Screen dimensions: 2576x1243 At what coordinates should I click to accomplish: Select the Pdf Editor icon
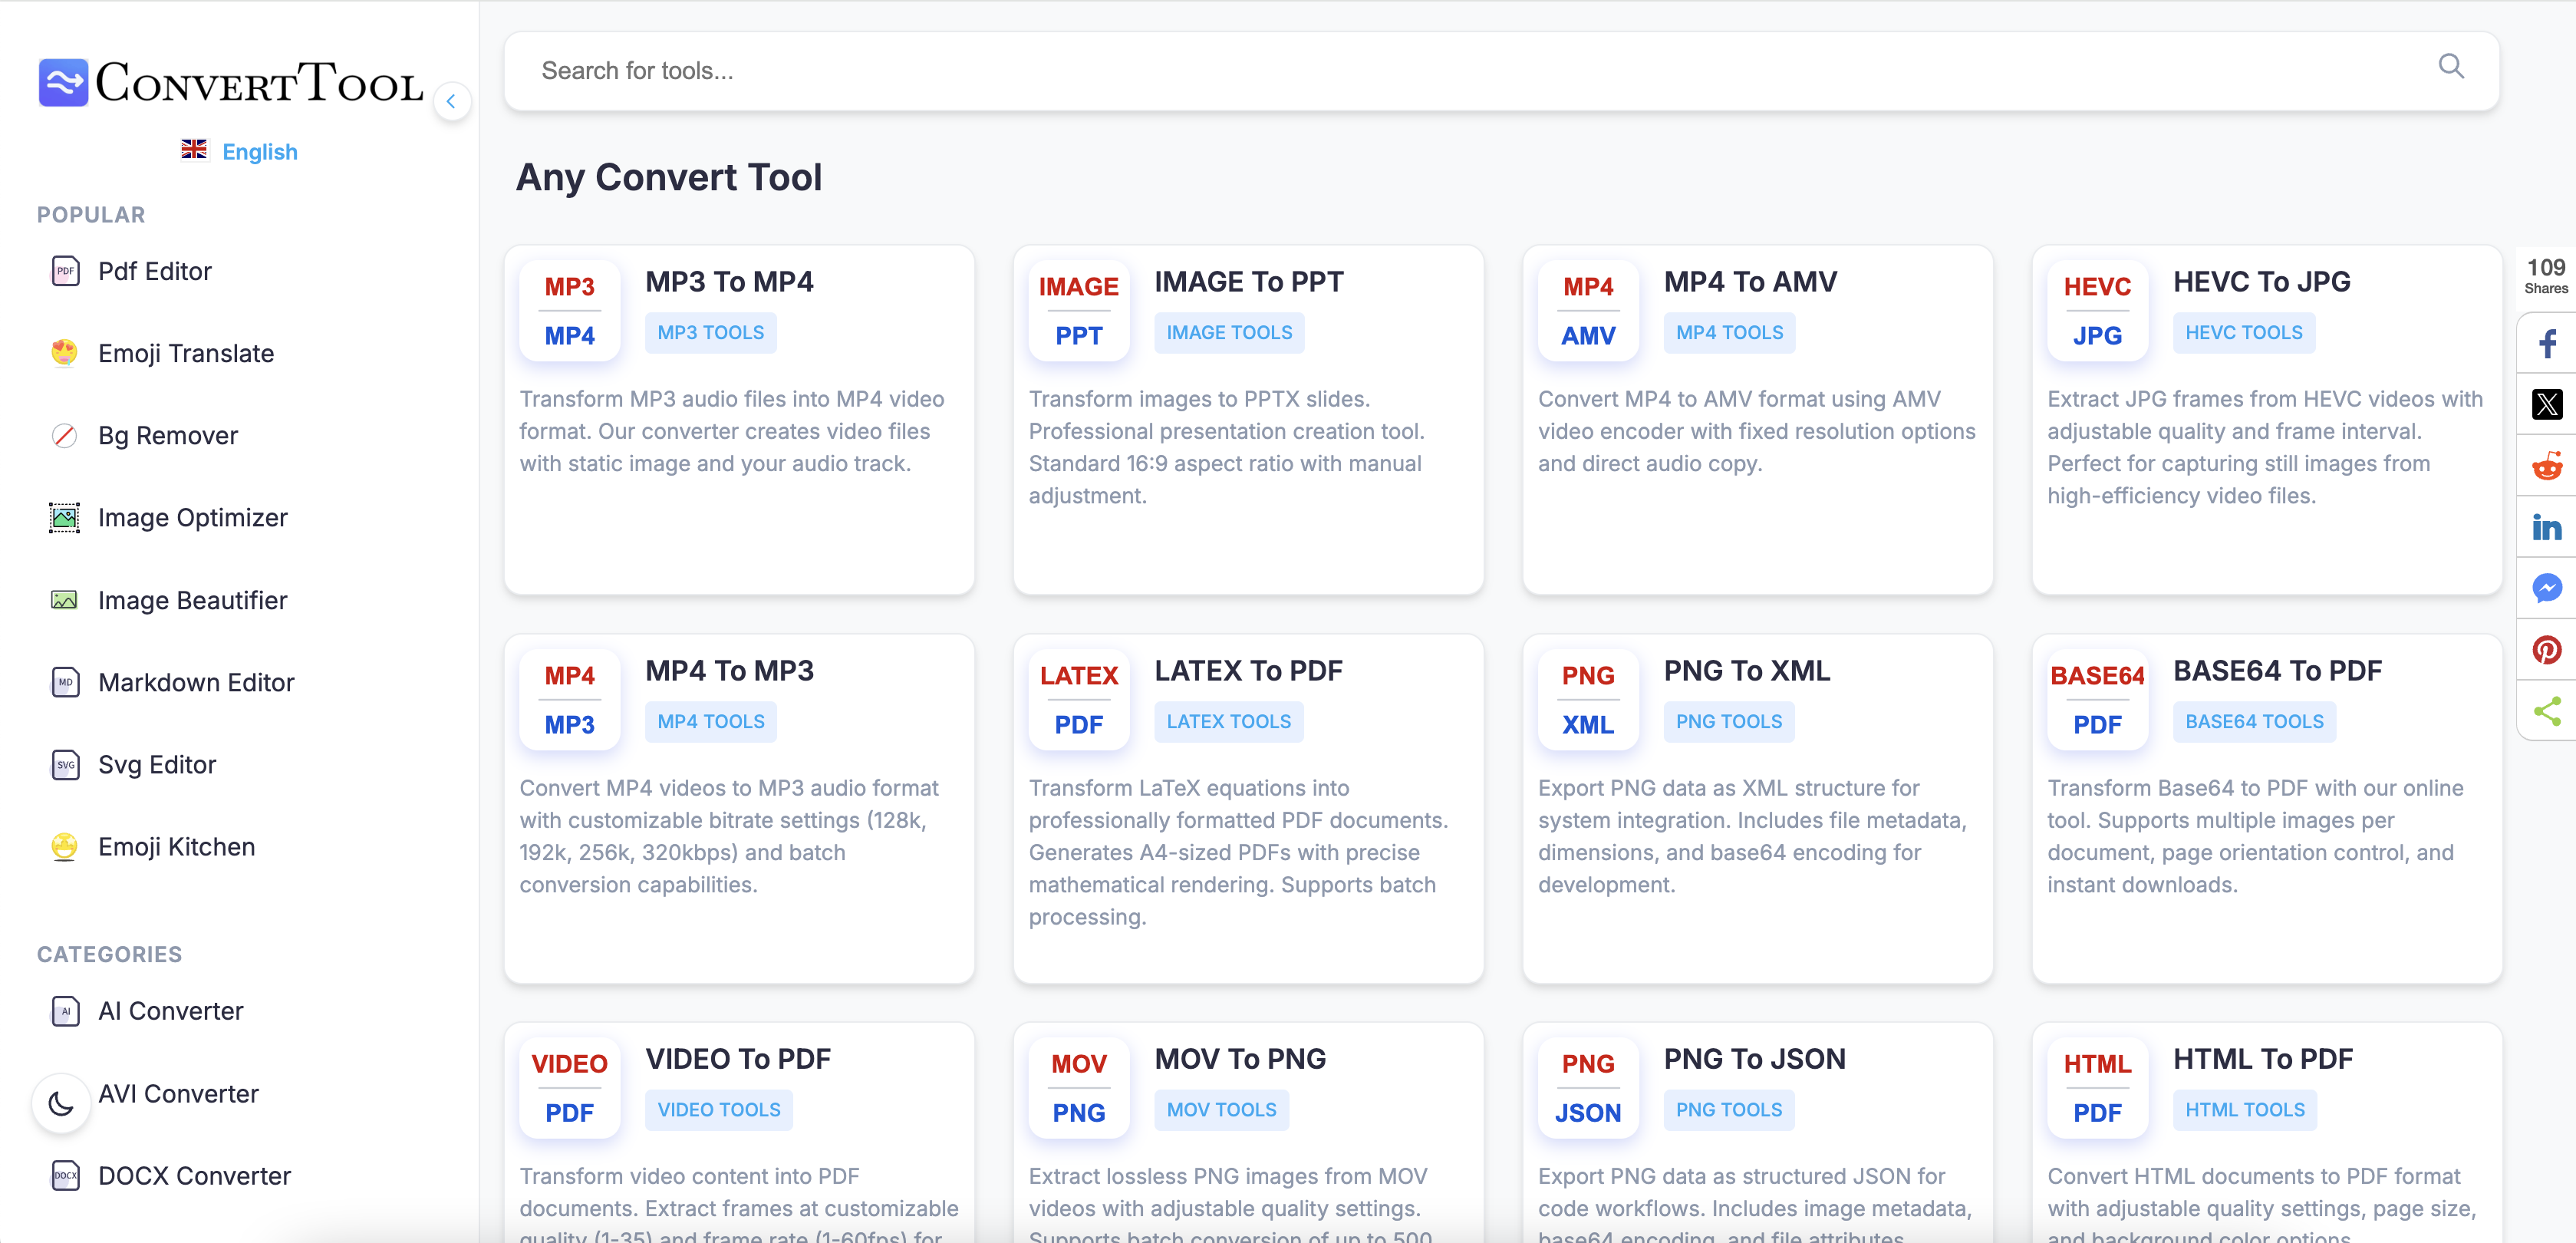pyautogui.click(x=65, y=270)
